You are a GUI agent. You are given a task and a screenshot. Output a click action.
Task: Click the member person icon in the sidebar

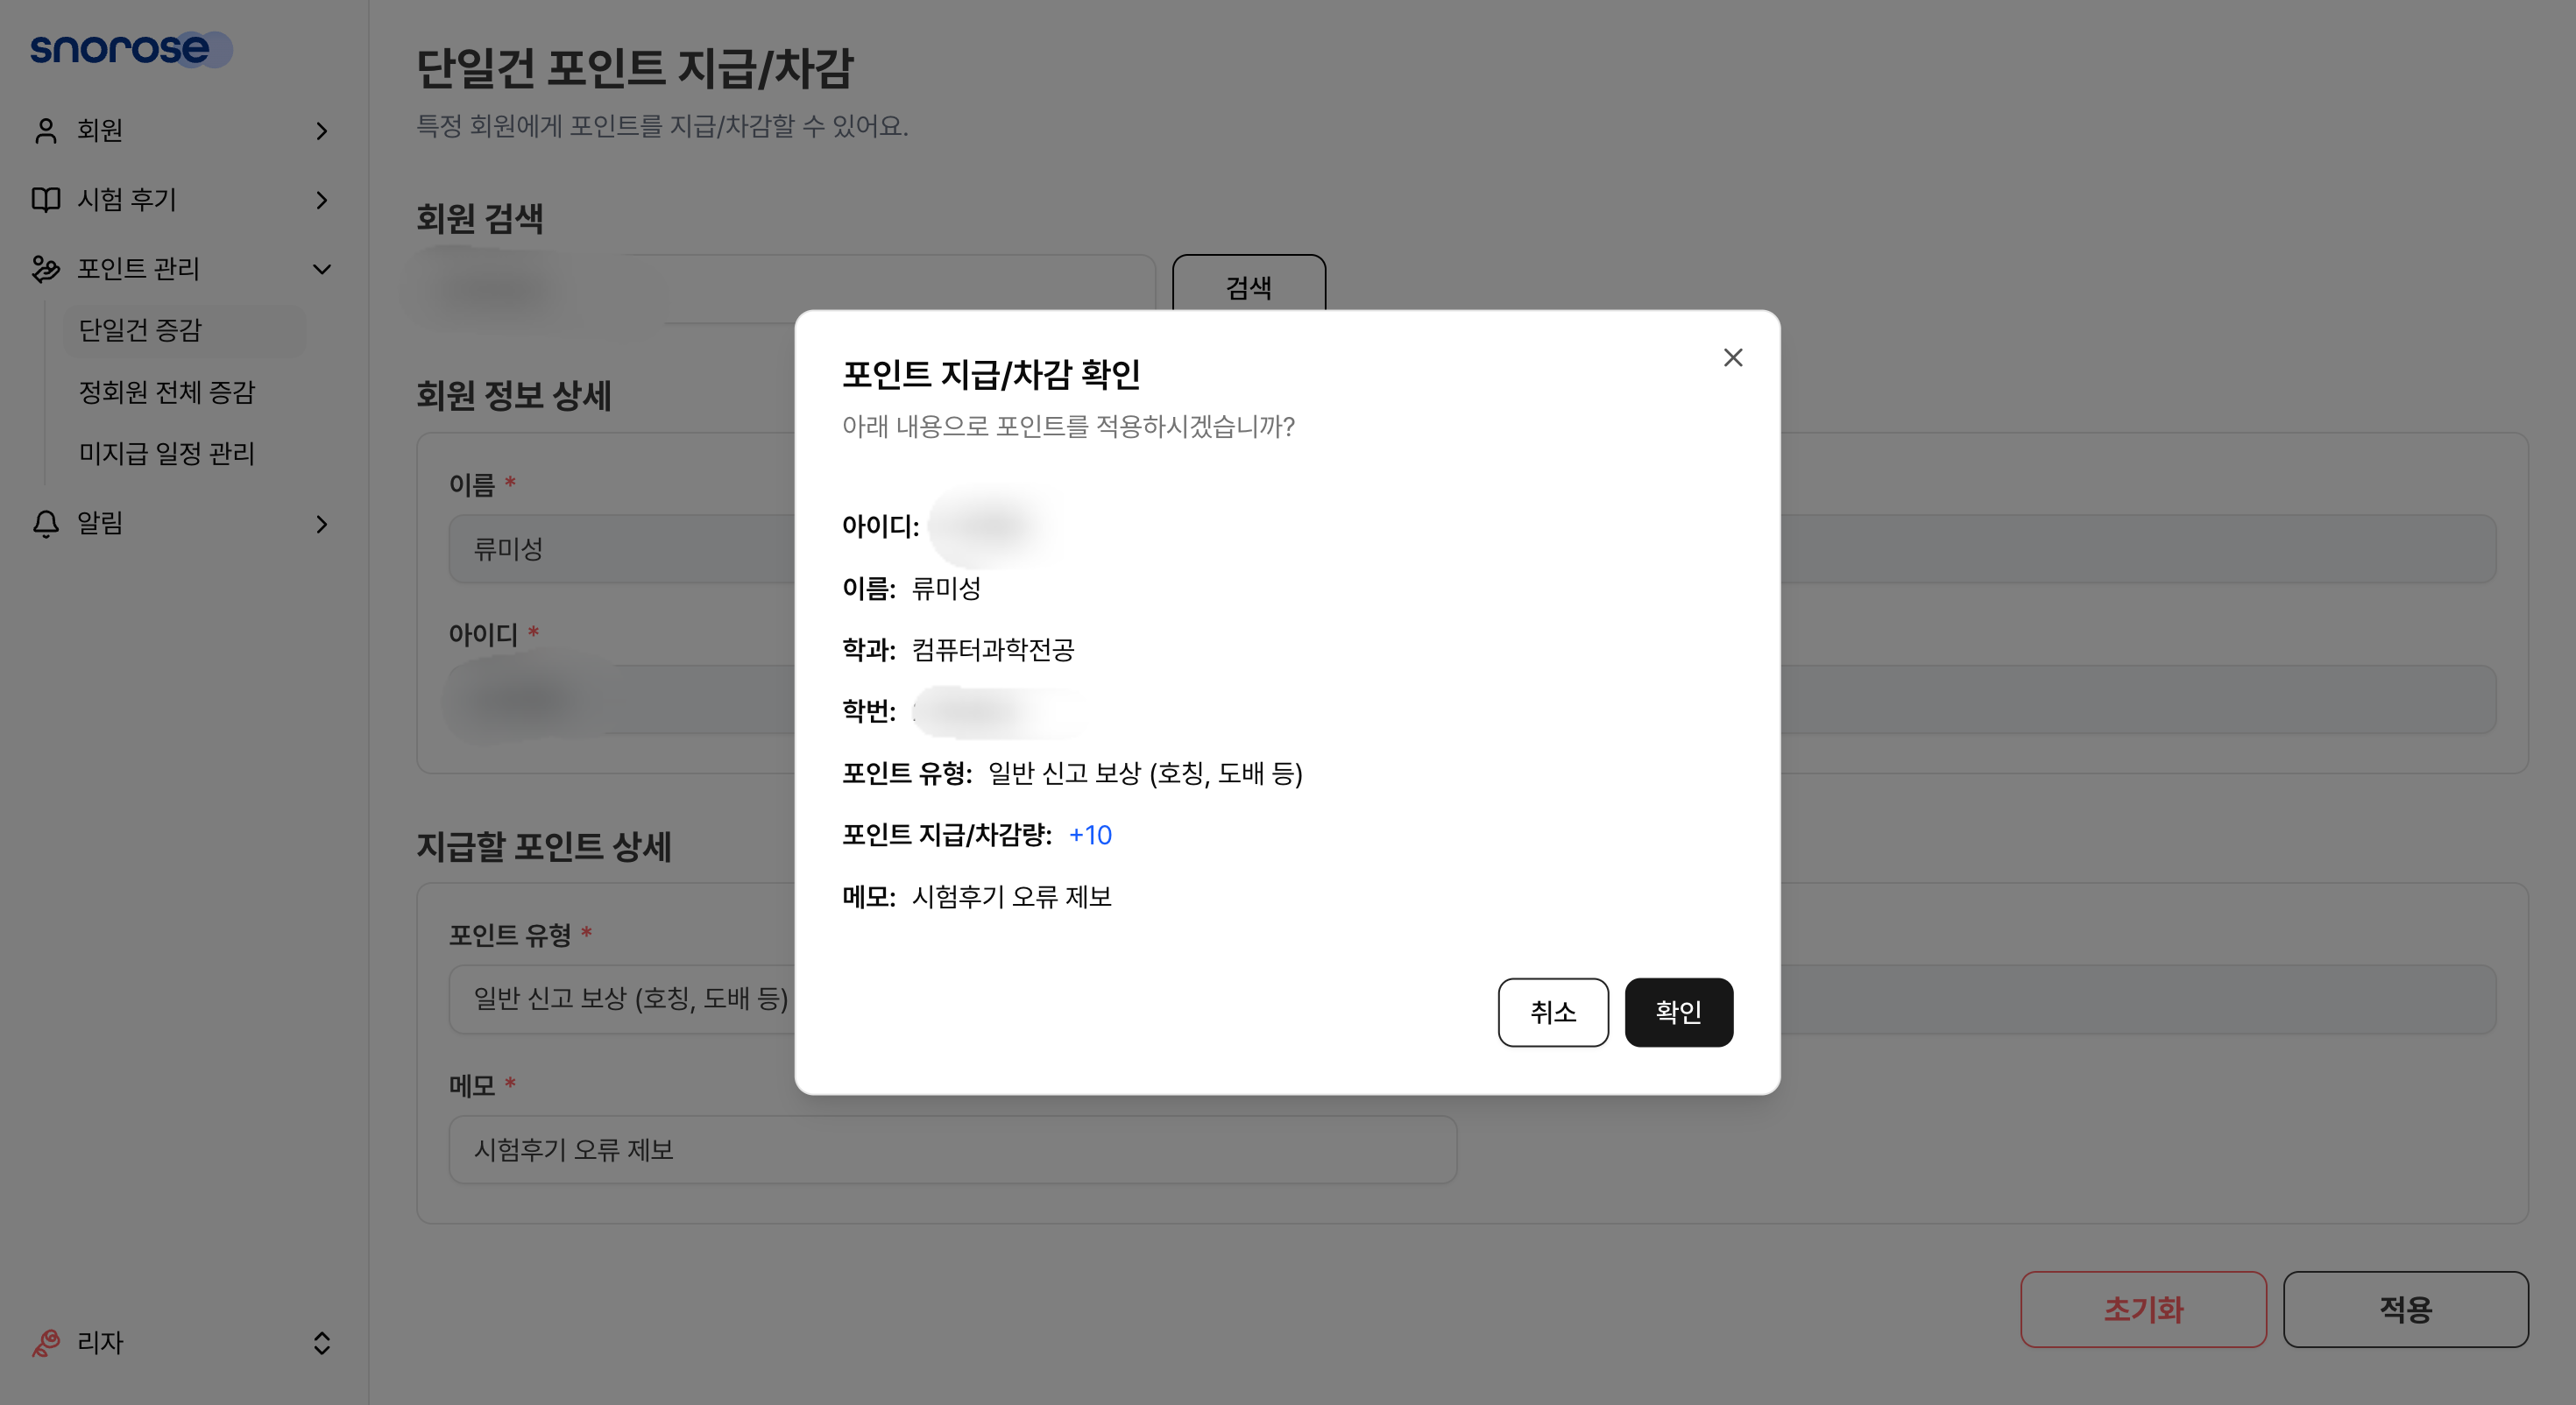tap(46, 131)
